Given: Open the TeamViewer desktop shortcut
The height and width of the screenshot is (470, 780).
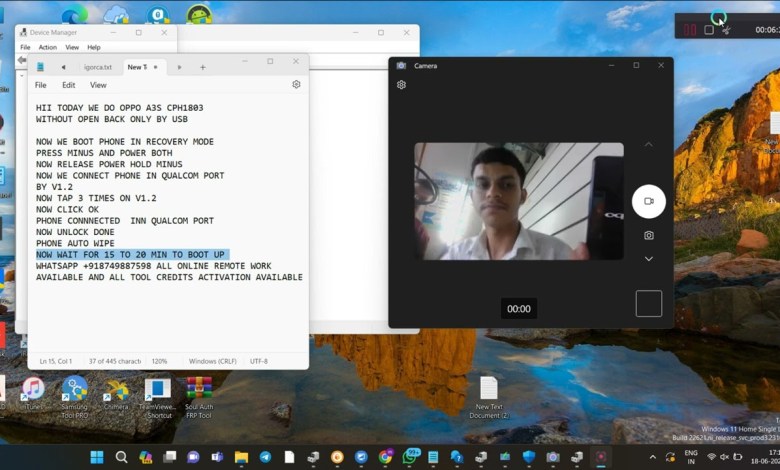Looking at the screenshot, I should pyautogui.click(x=158, y=392).
